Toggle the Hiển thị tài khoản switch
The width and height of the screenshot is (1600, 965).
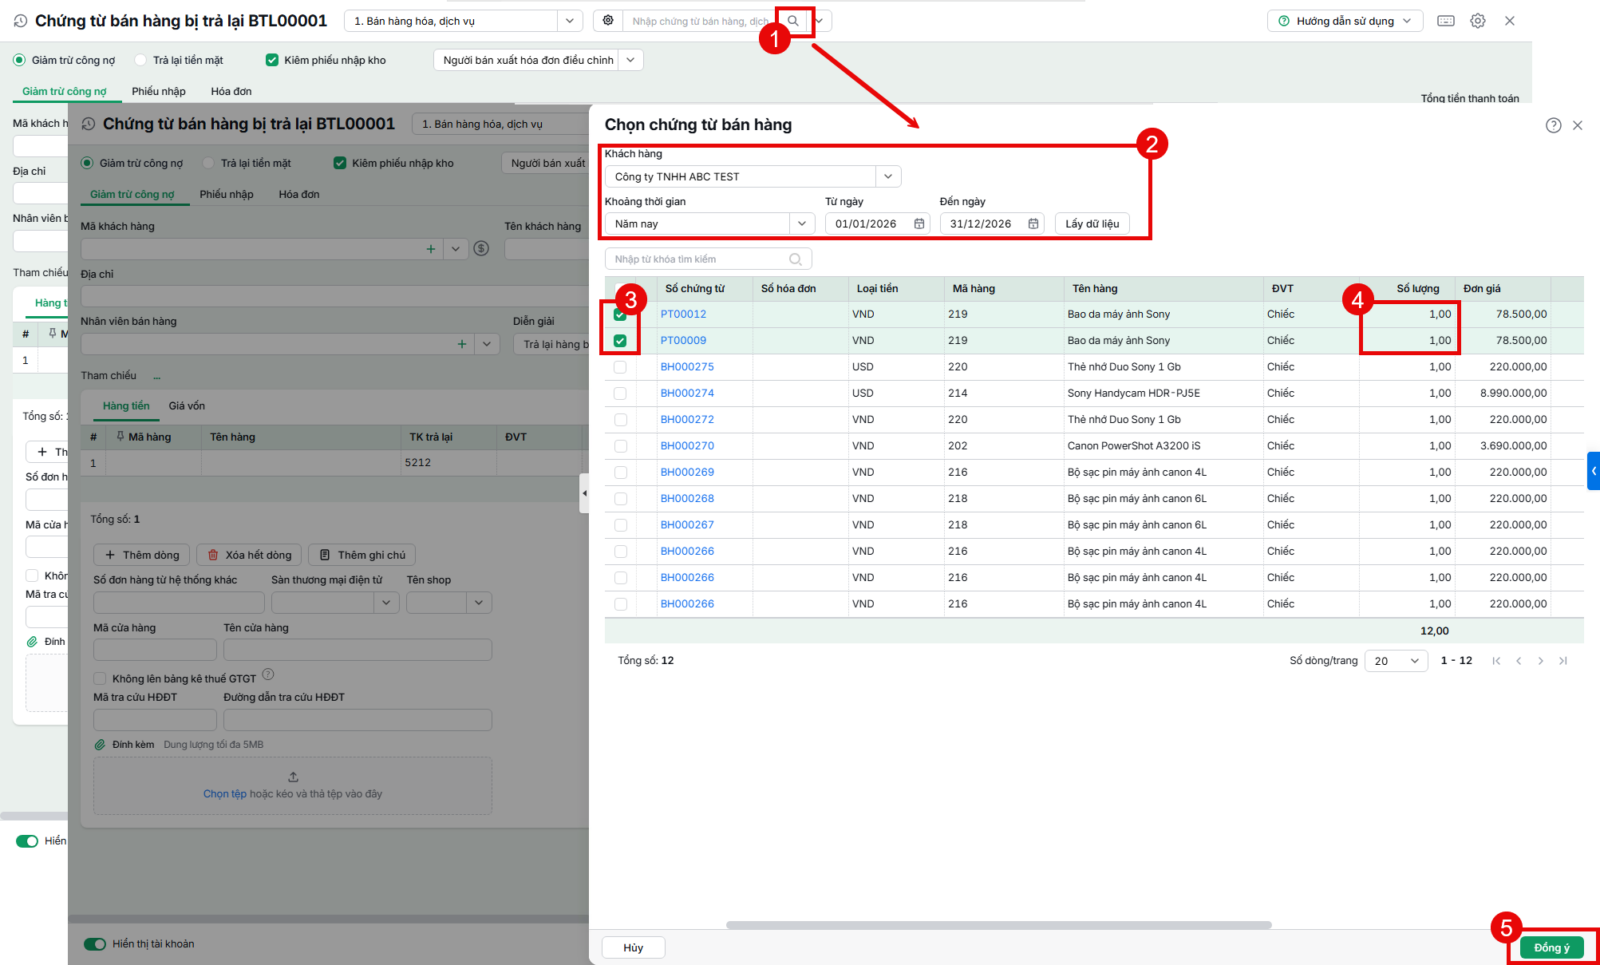(95, 944)
